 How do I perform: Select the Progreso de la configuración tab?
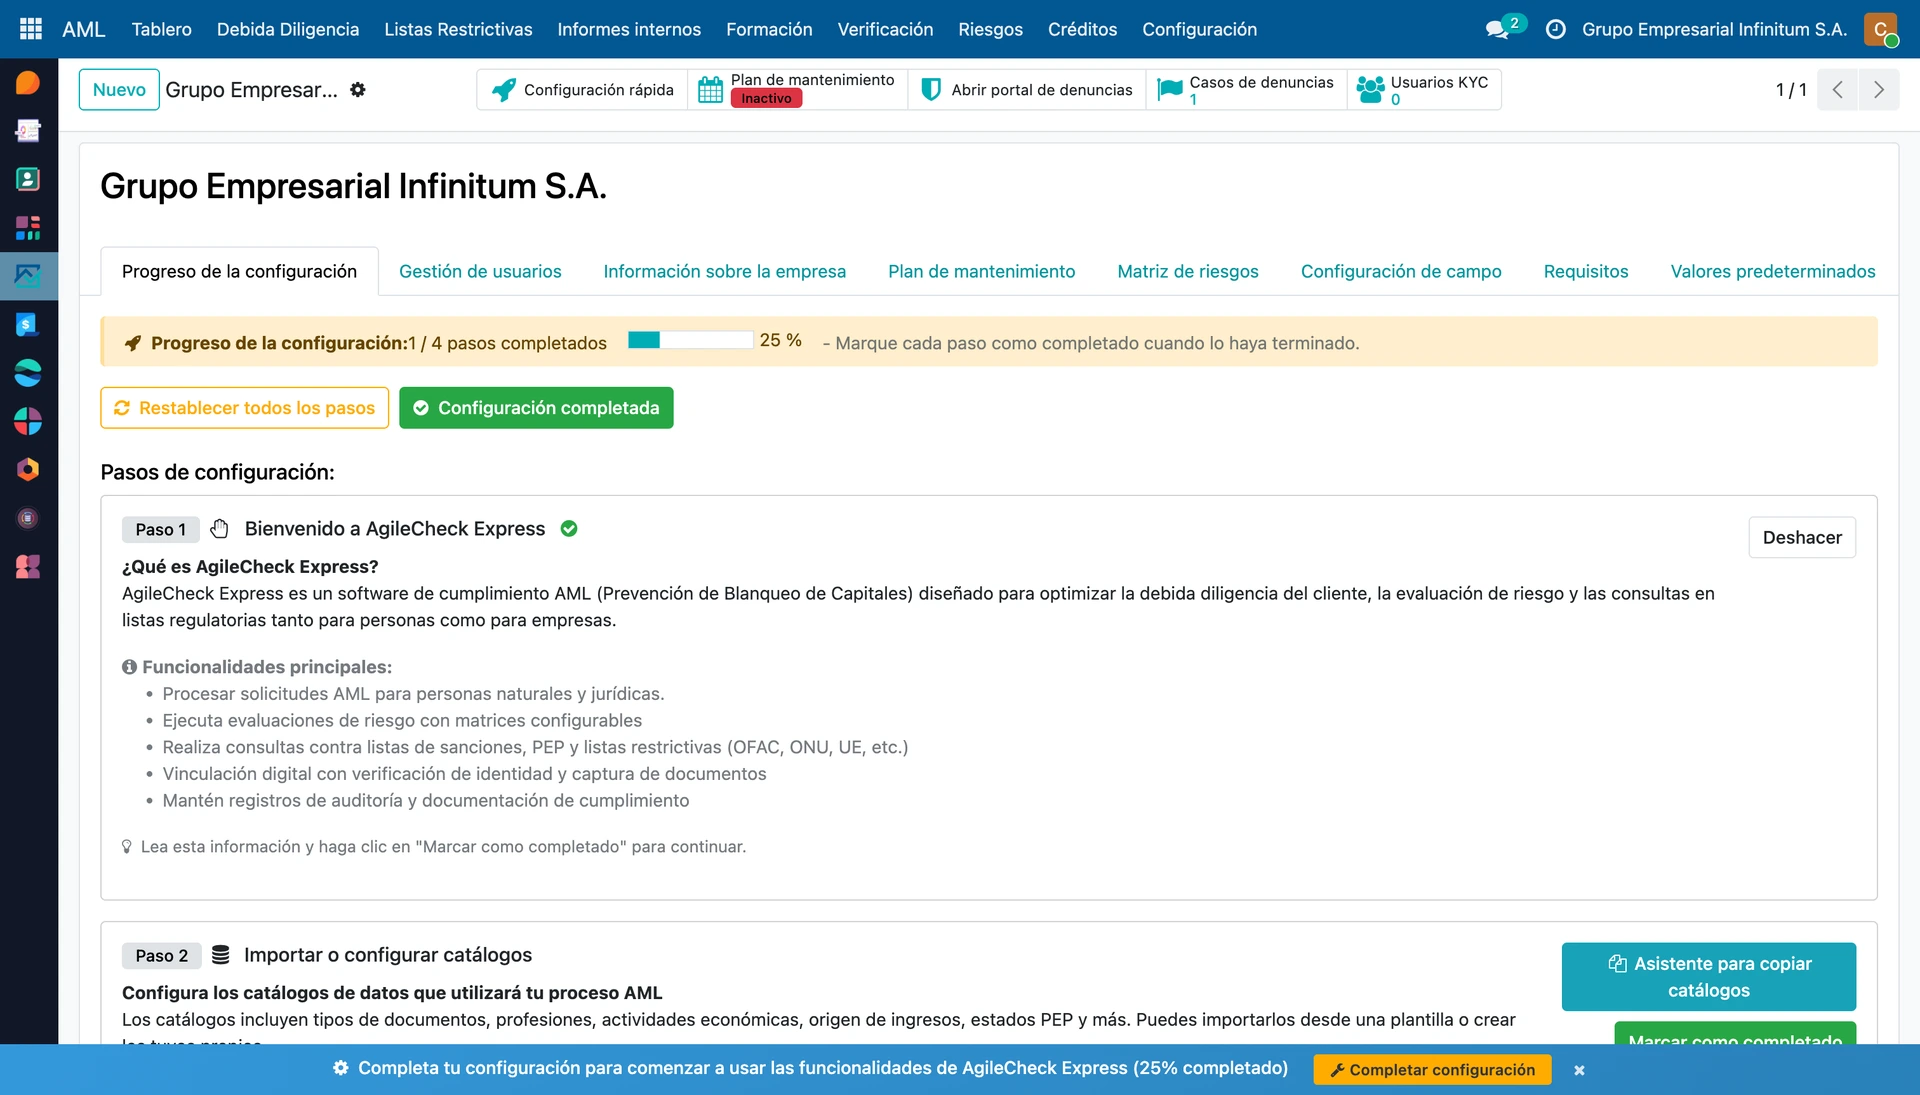(239, 271)
